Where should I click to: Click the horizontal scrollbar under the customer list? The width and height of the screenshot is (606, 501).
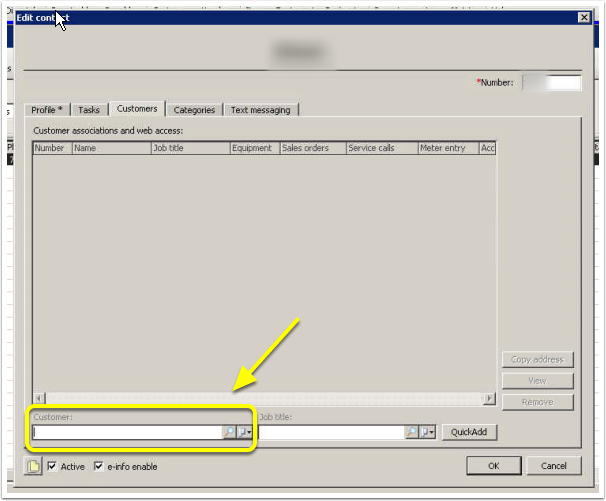coord(260,398)
